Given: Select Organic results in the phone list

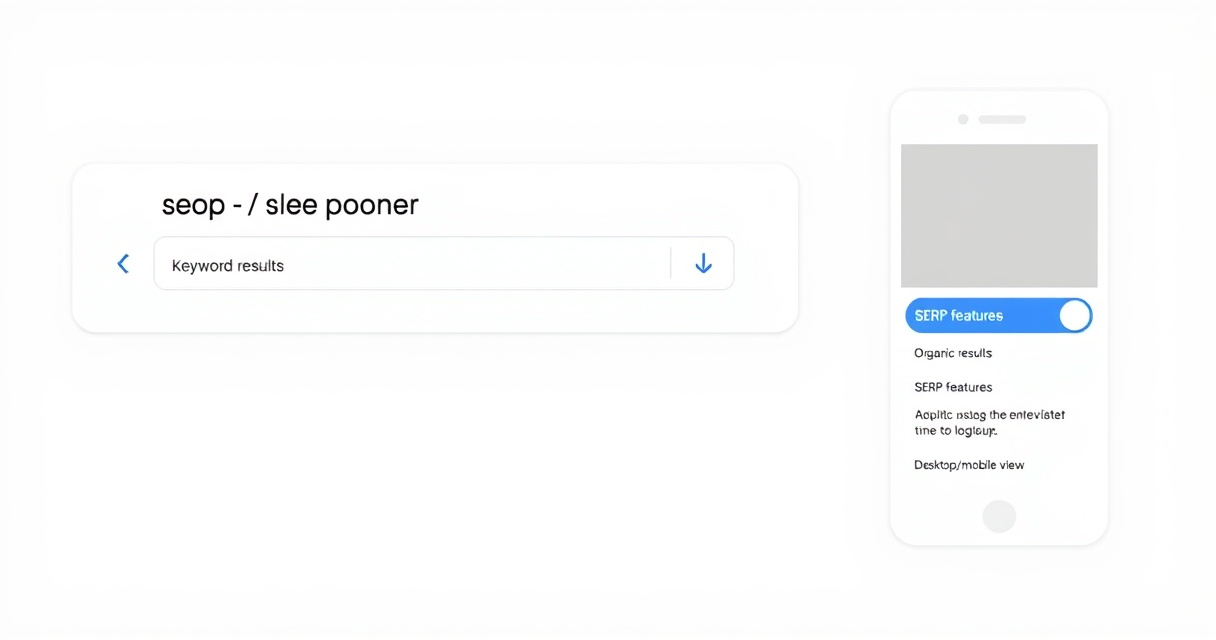Looking at the screenshot, I should (x=953, y=353).
